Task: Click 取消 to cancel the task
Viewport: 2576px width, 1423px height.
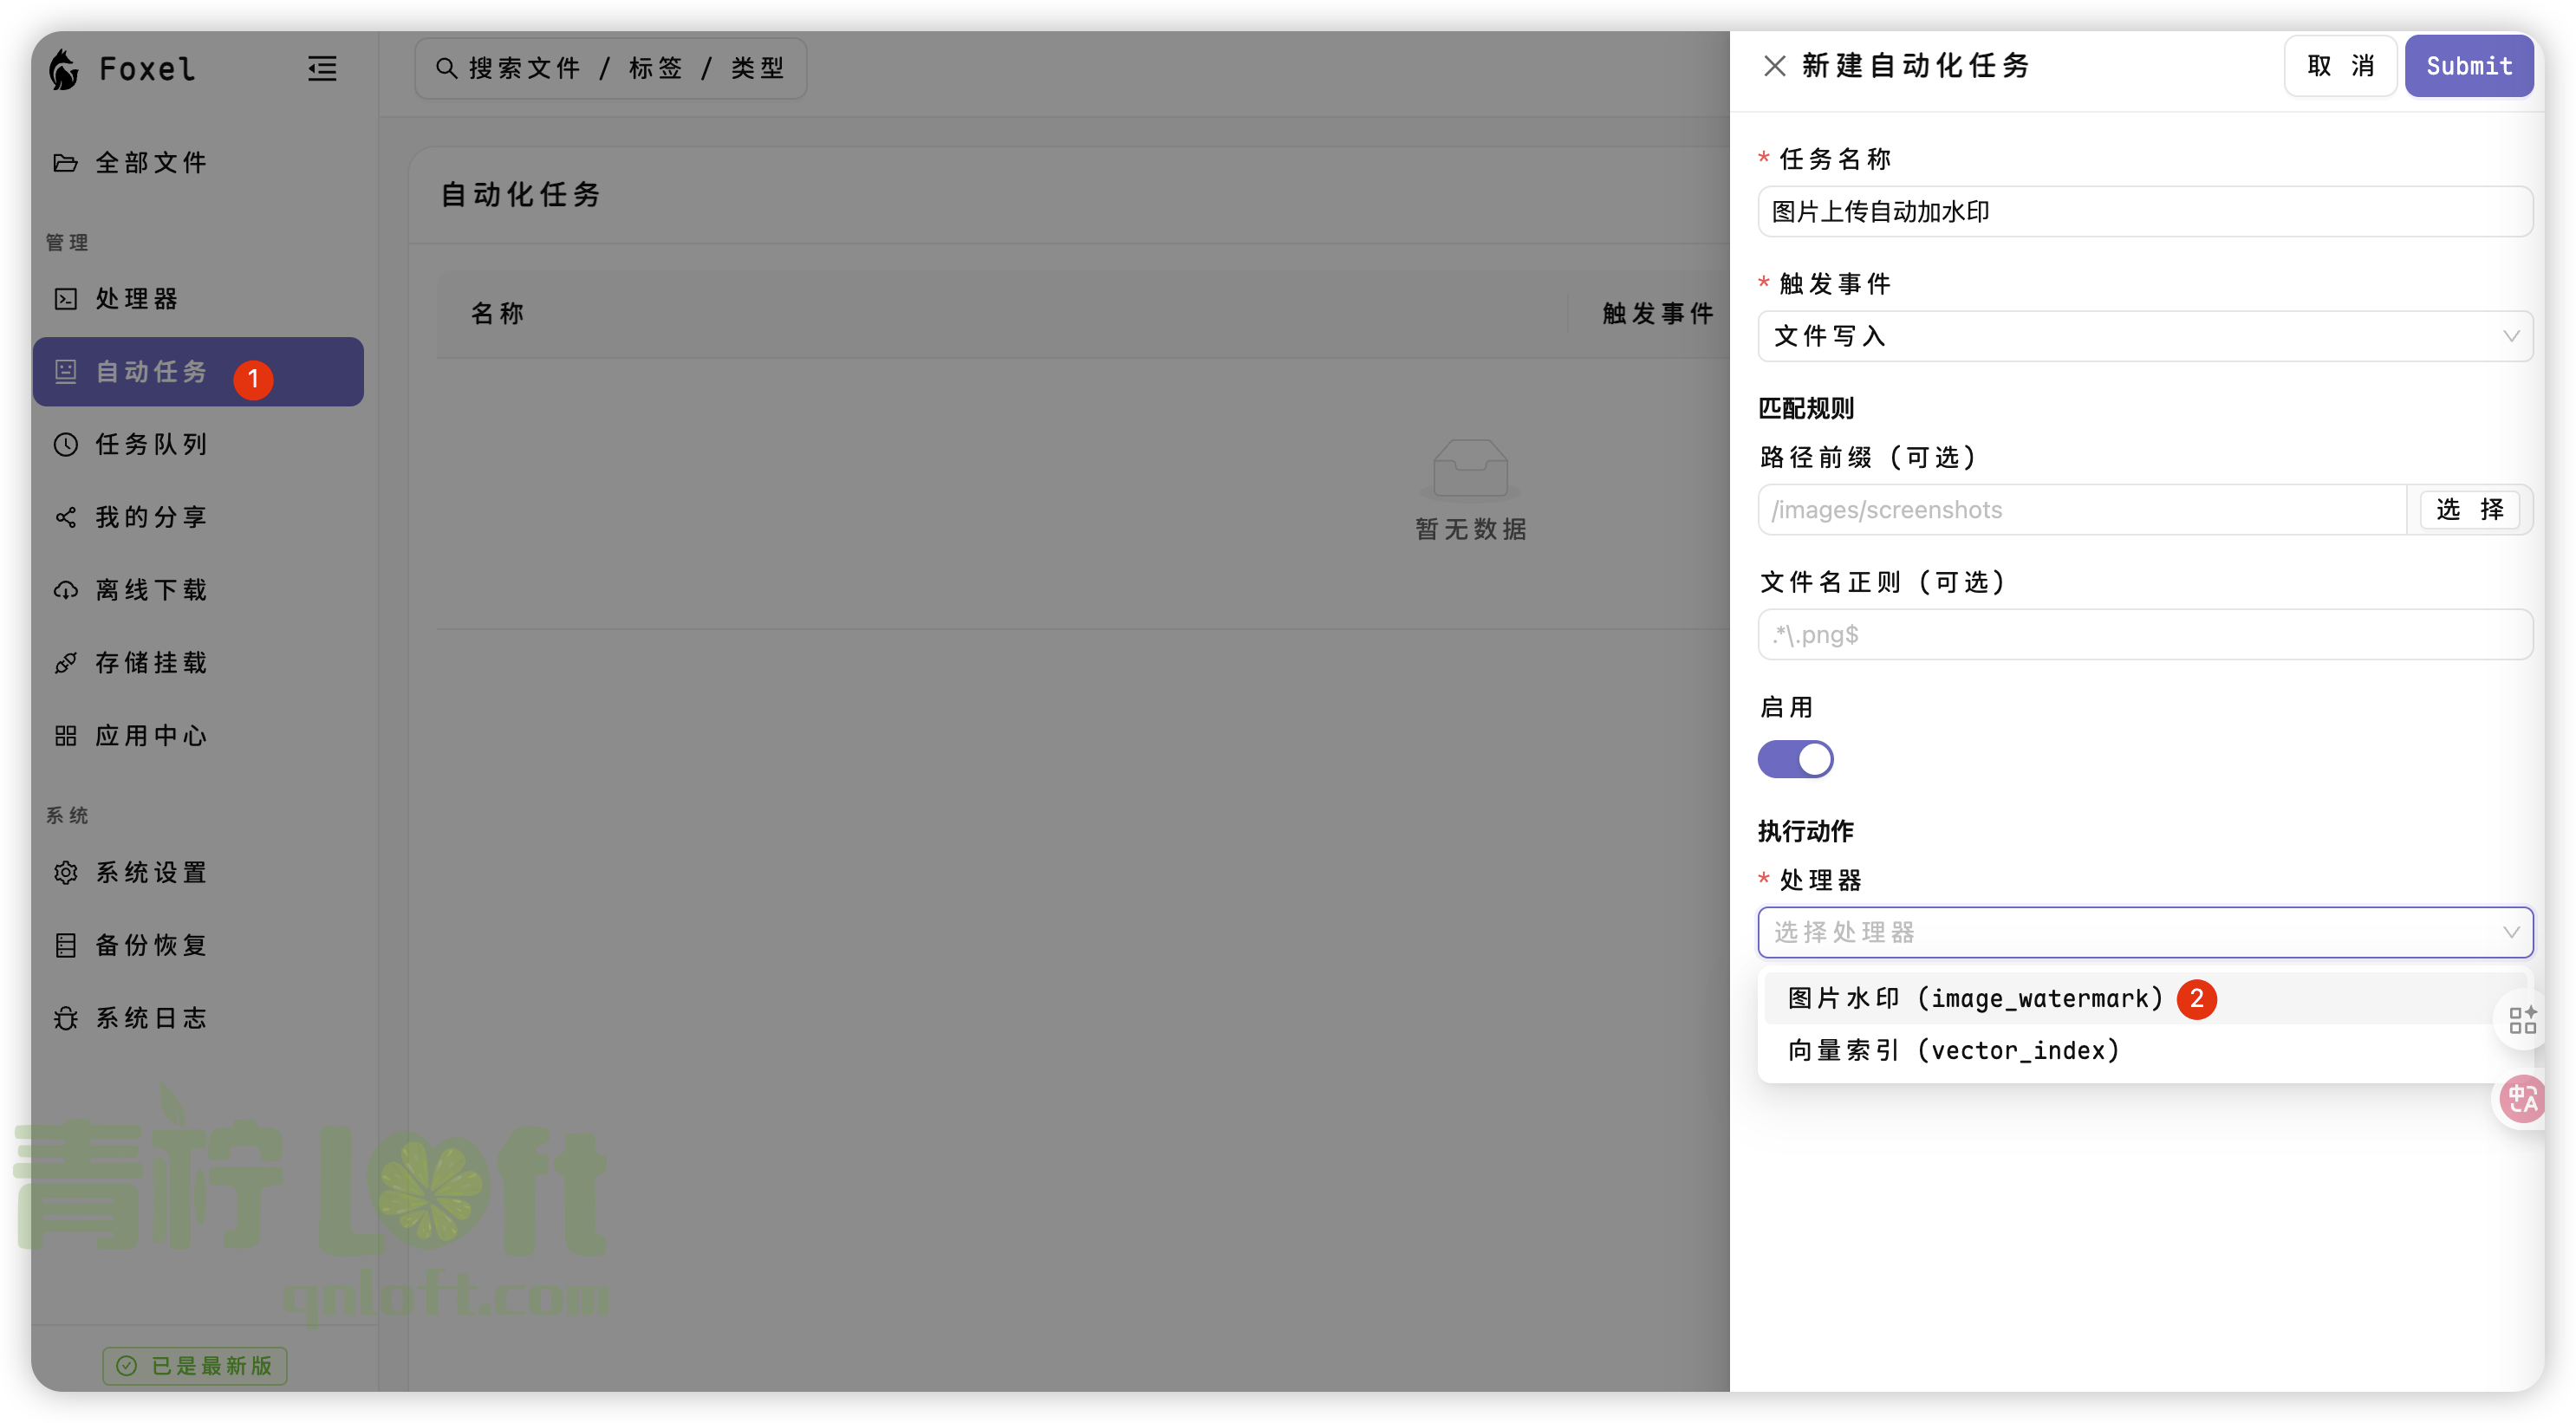Action: (2339, 65)
